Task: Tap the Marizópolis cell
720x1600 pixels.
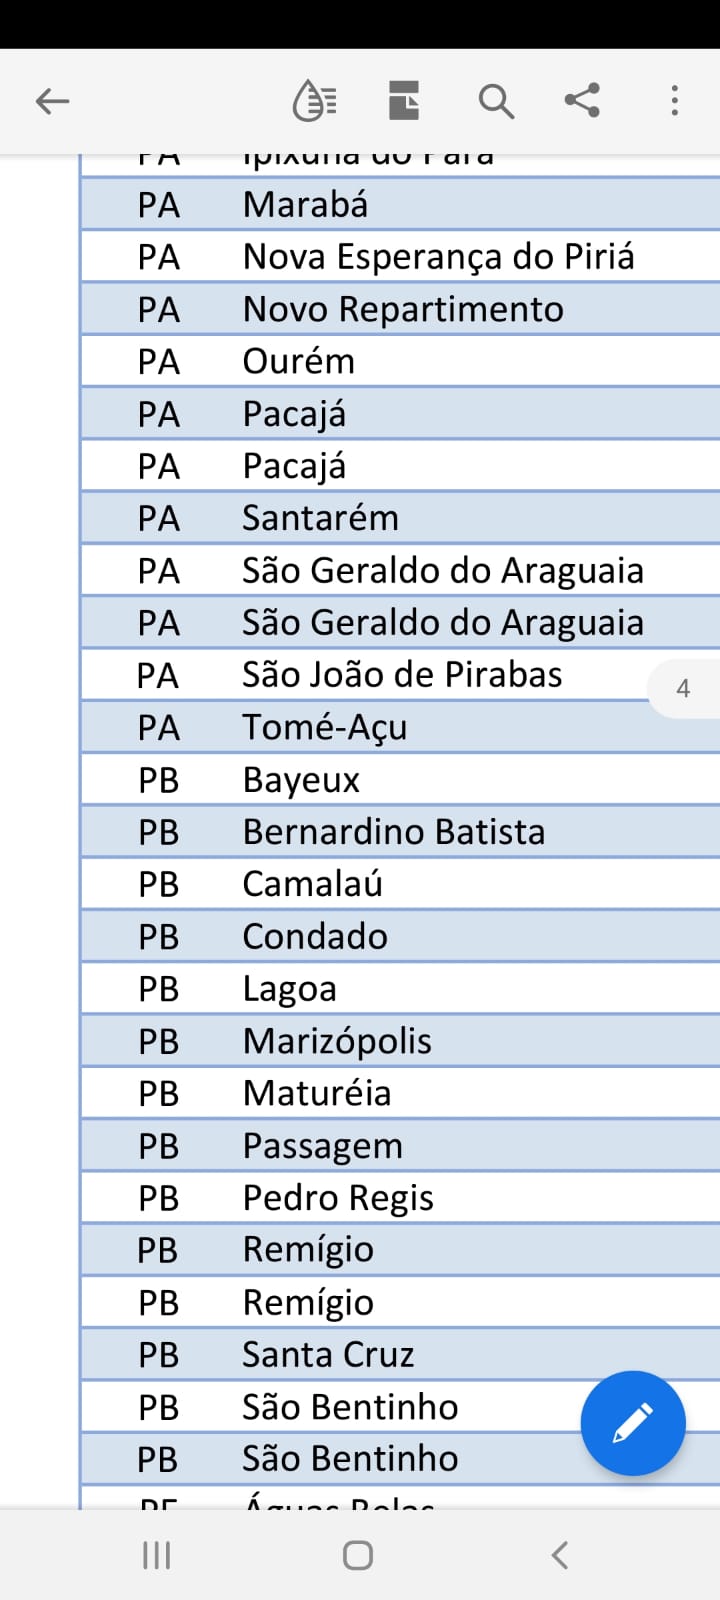Action: pyautogui.click(x=337, y=1041)
